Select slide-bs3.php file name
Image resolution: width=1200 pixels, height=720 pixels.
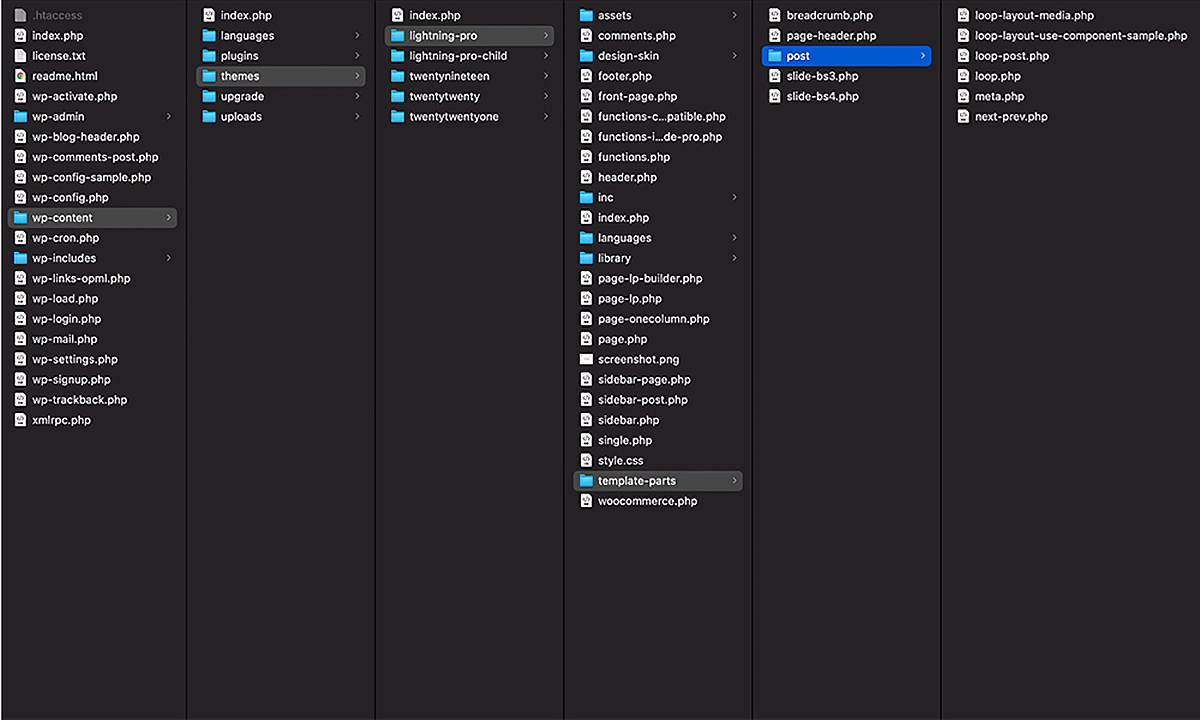[822, 76]
